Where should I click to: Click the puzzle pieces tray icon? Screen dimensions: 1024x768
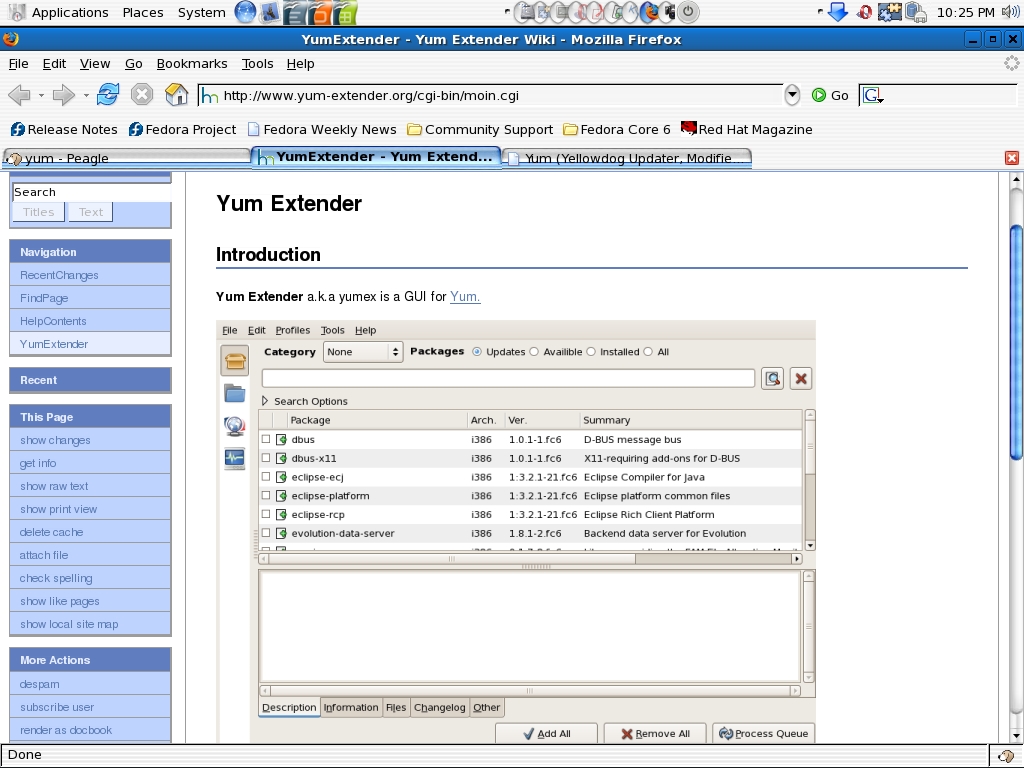(889, 12)
